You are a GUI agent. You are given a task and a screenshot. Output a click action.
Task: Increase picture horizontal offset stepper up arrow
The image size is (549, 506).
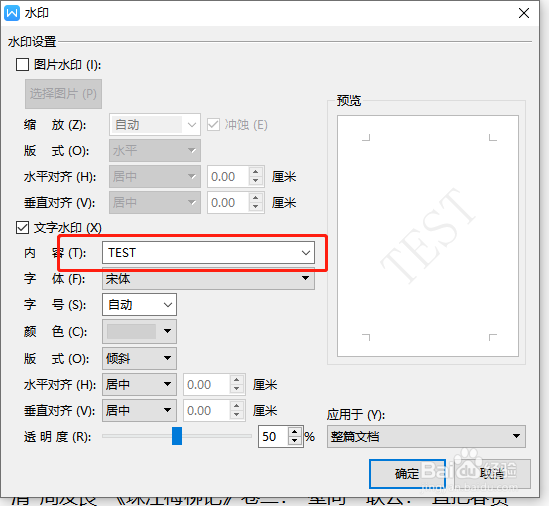(256, 172)
